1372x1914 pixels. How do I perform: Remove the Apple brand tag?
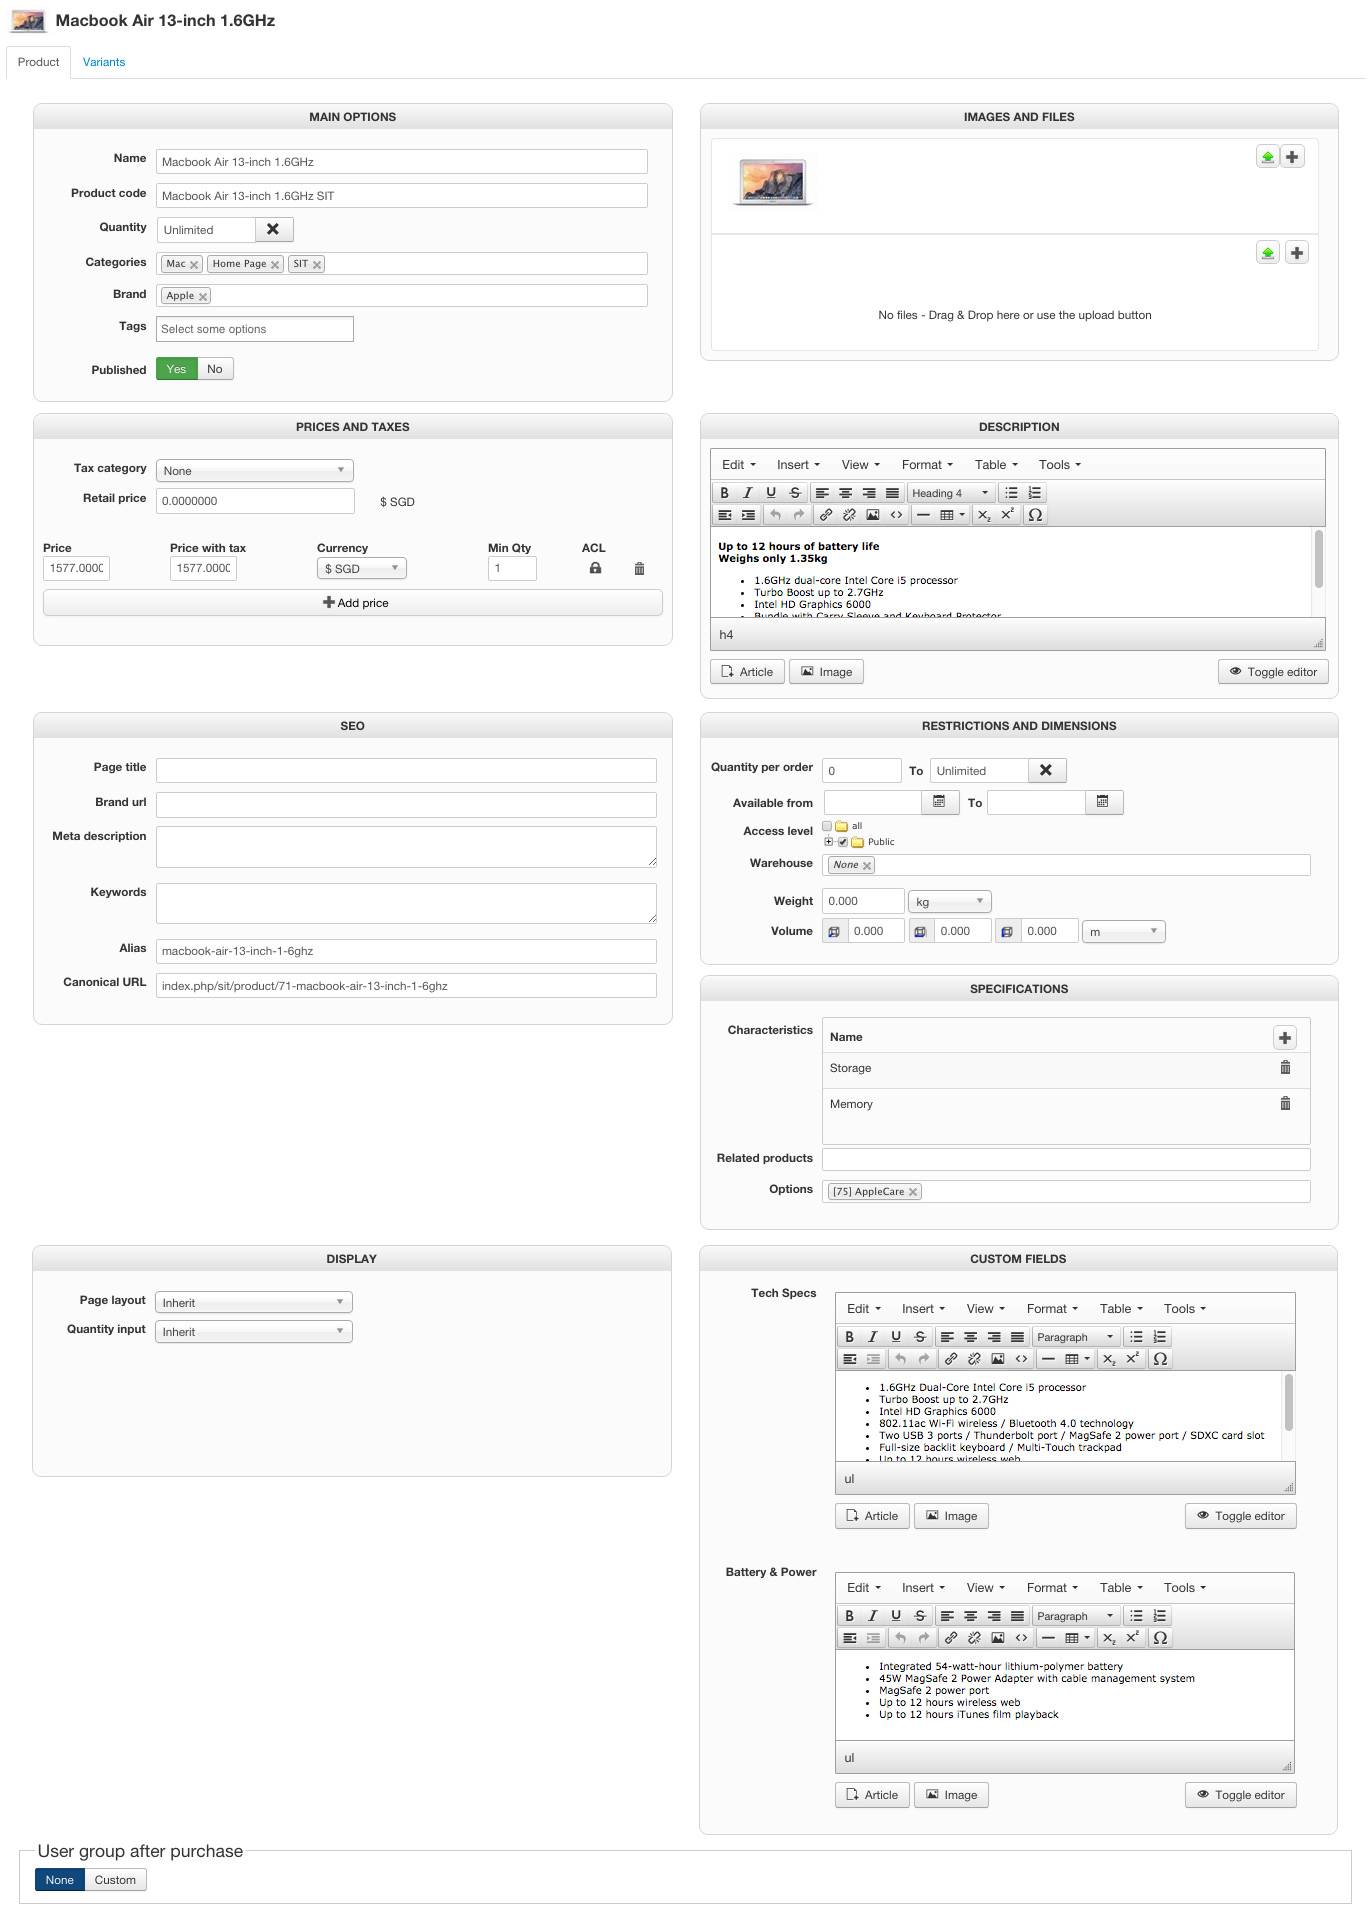point(203,297)
